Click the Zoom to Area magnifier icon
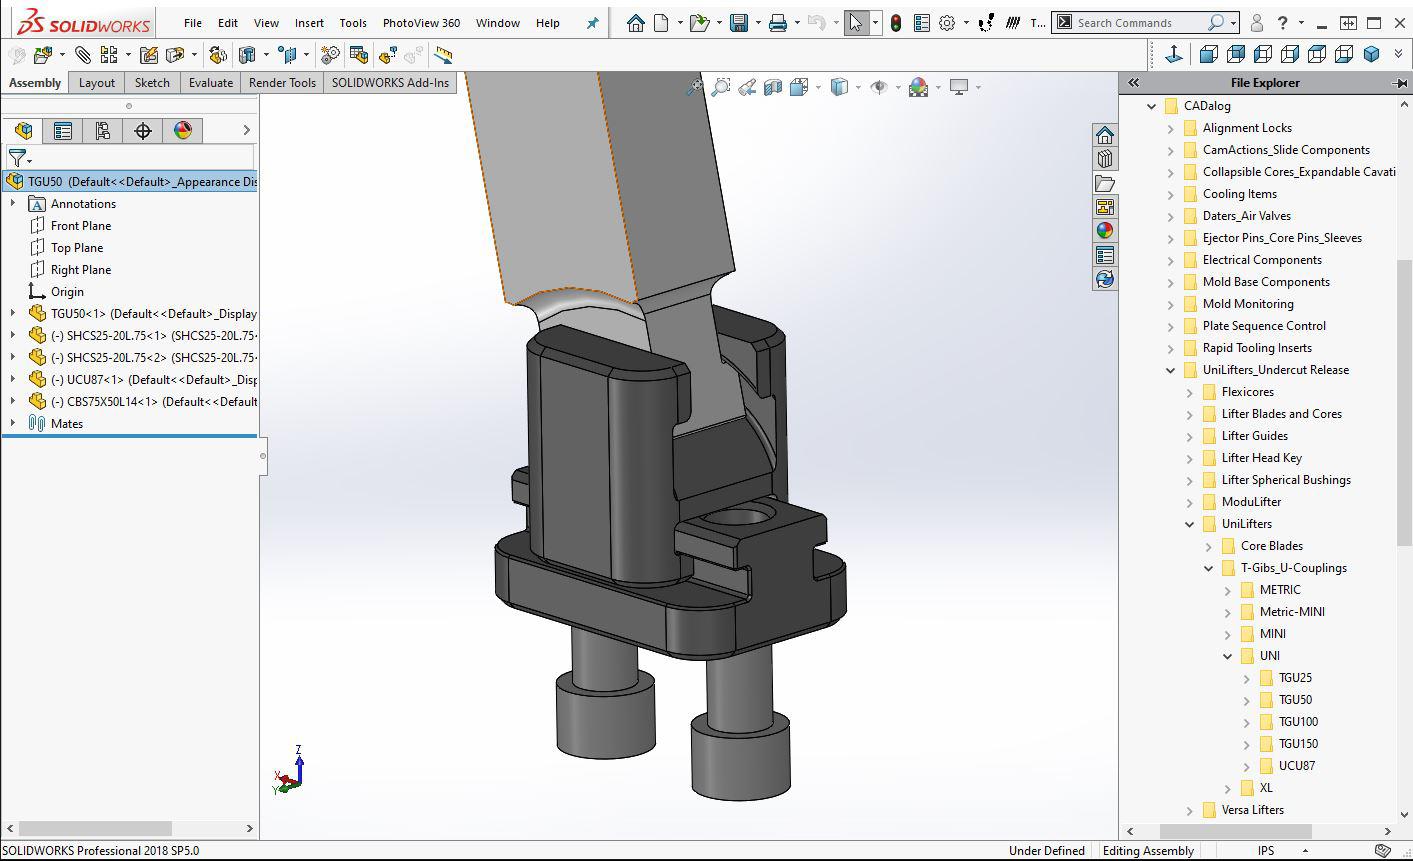Screen dimensions: 1413x861 pyautogui.click(x=720, y=88)
